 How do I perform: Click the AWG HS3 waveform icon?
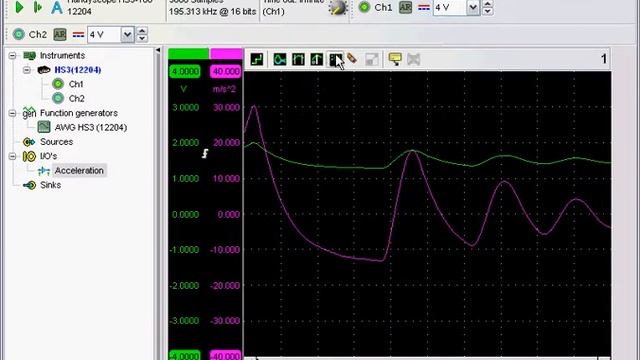[x=44, y=127]
